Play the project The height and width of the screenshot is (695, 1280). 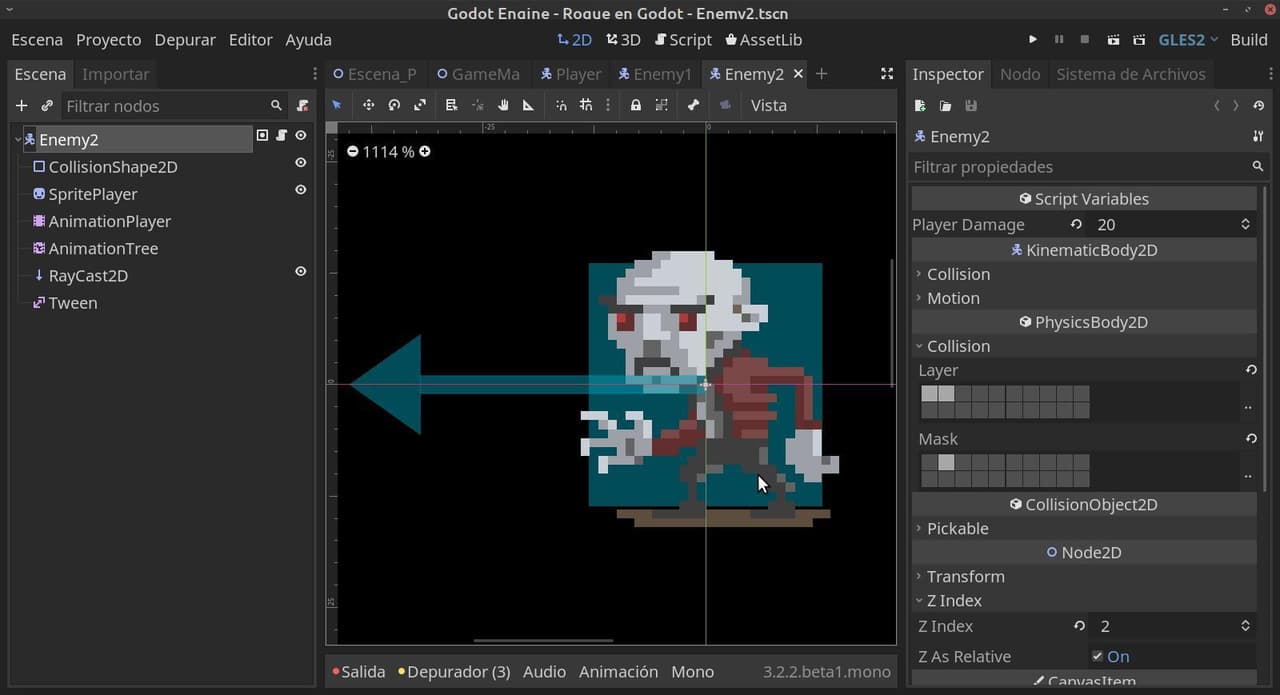point(1033,39)
